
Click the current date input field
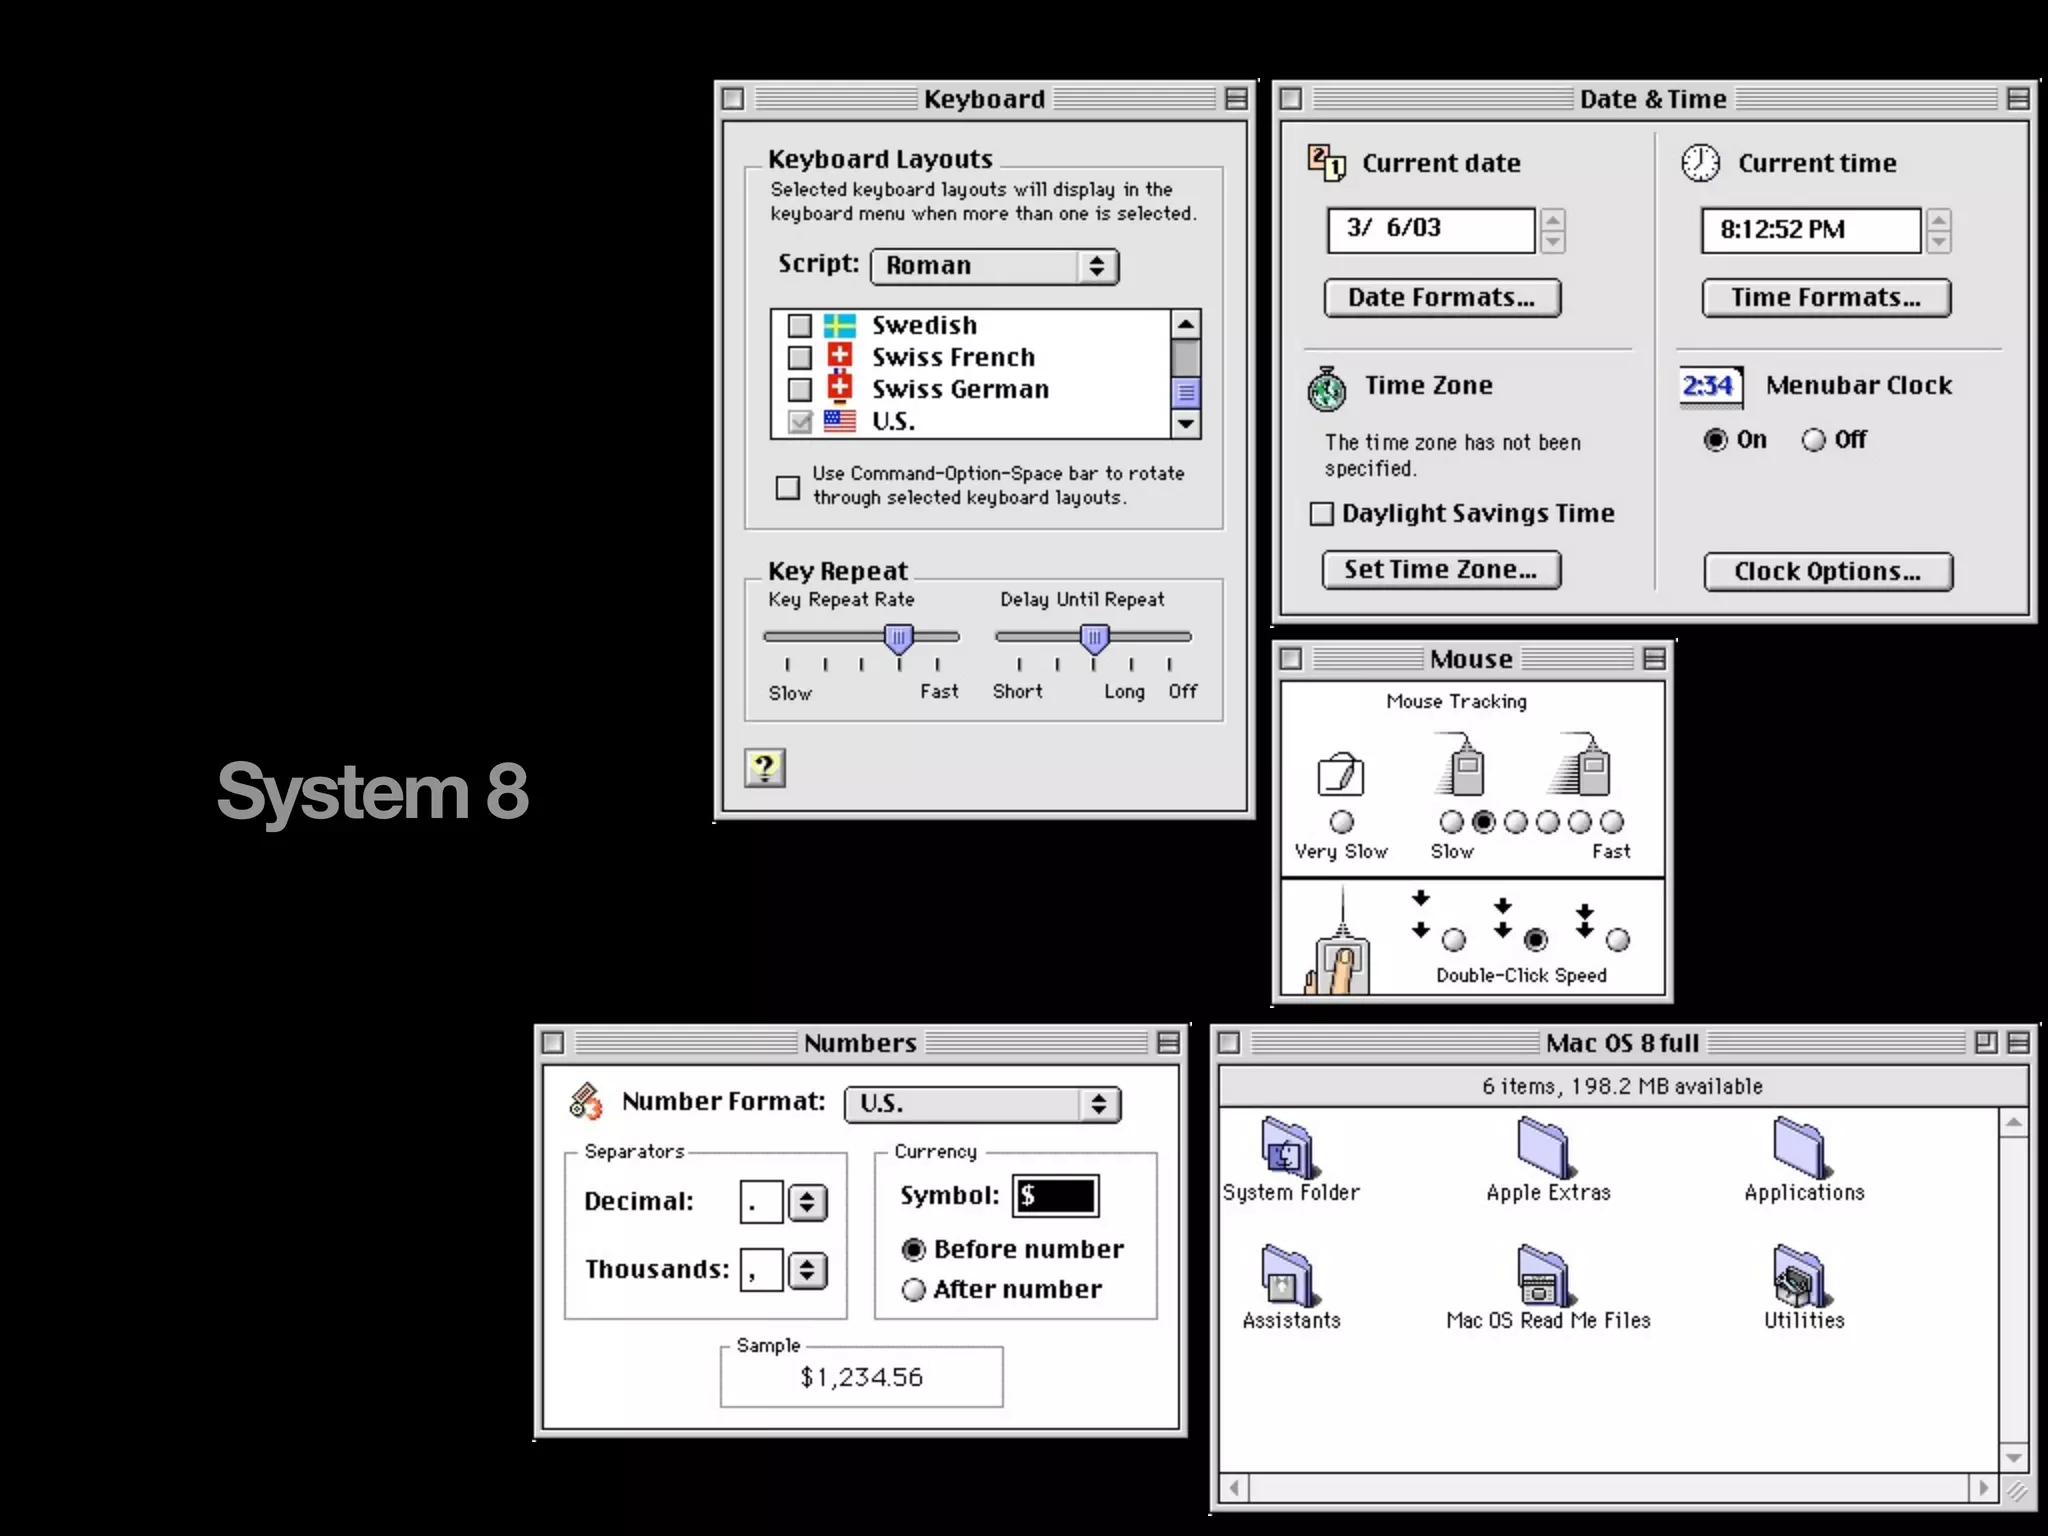1431,230
